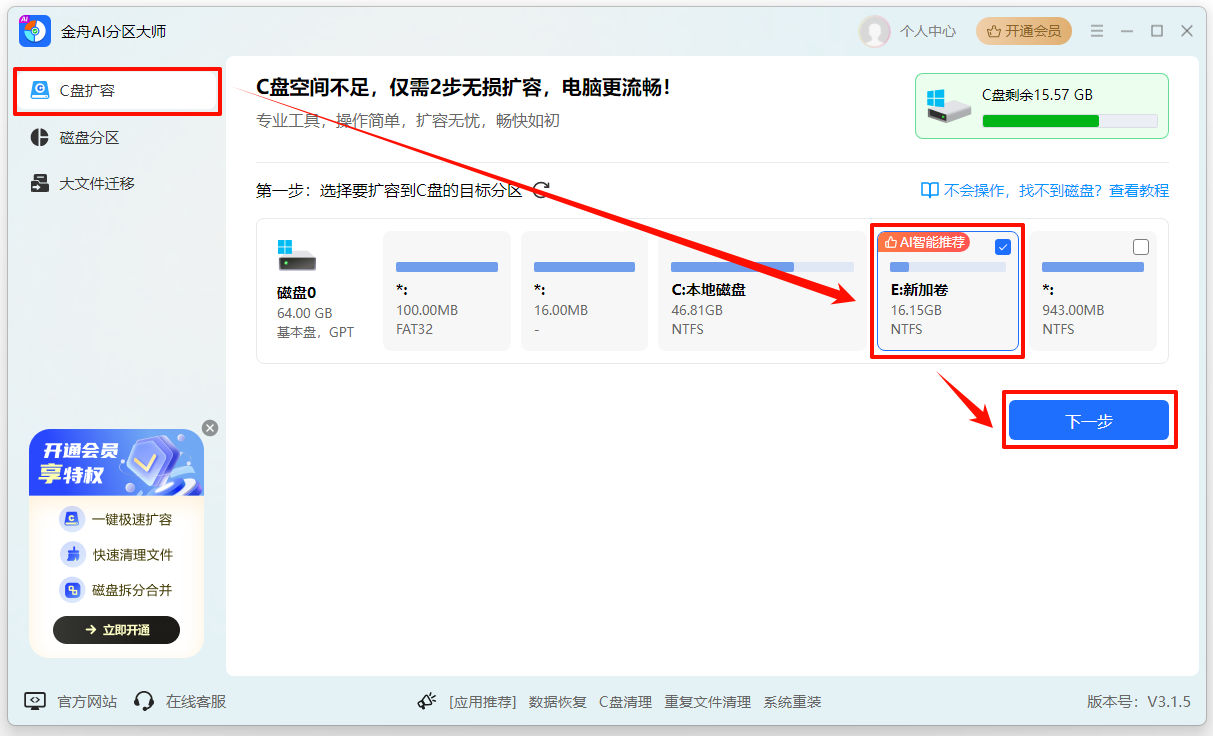Open the 系统重装 recommended app

[x=792, y=702]
